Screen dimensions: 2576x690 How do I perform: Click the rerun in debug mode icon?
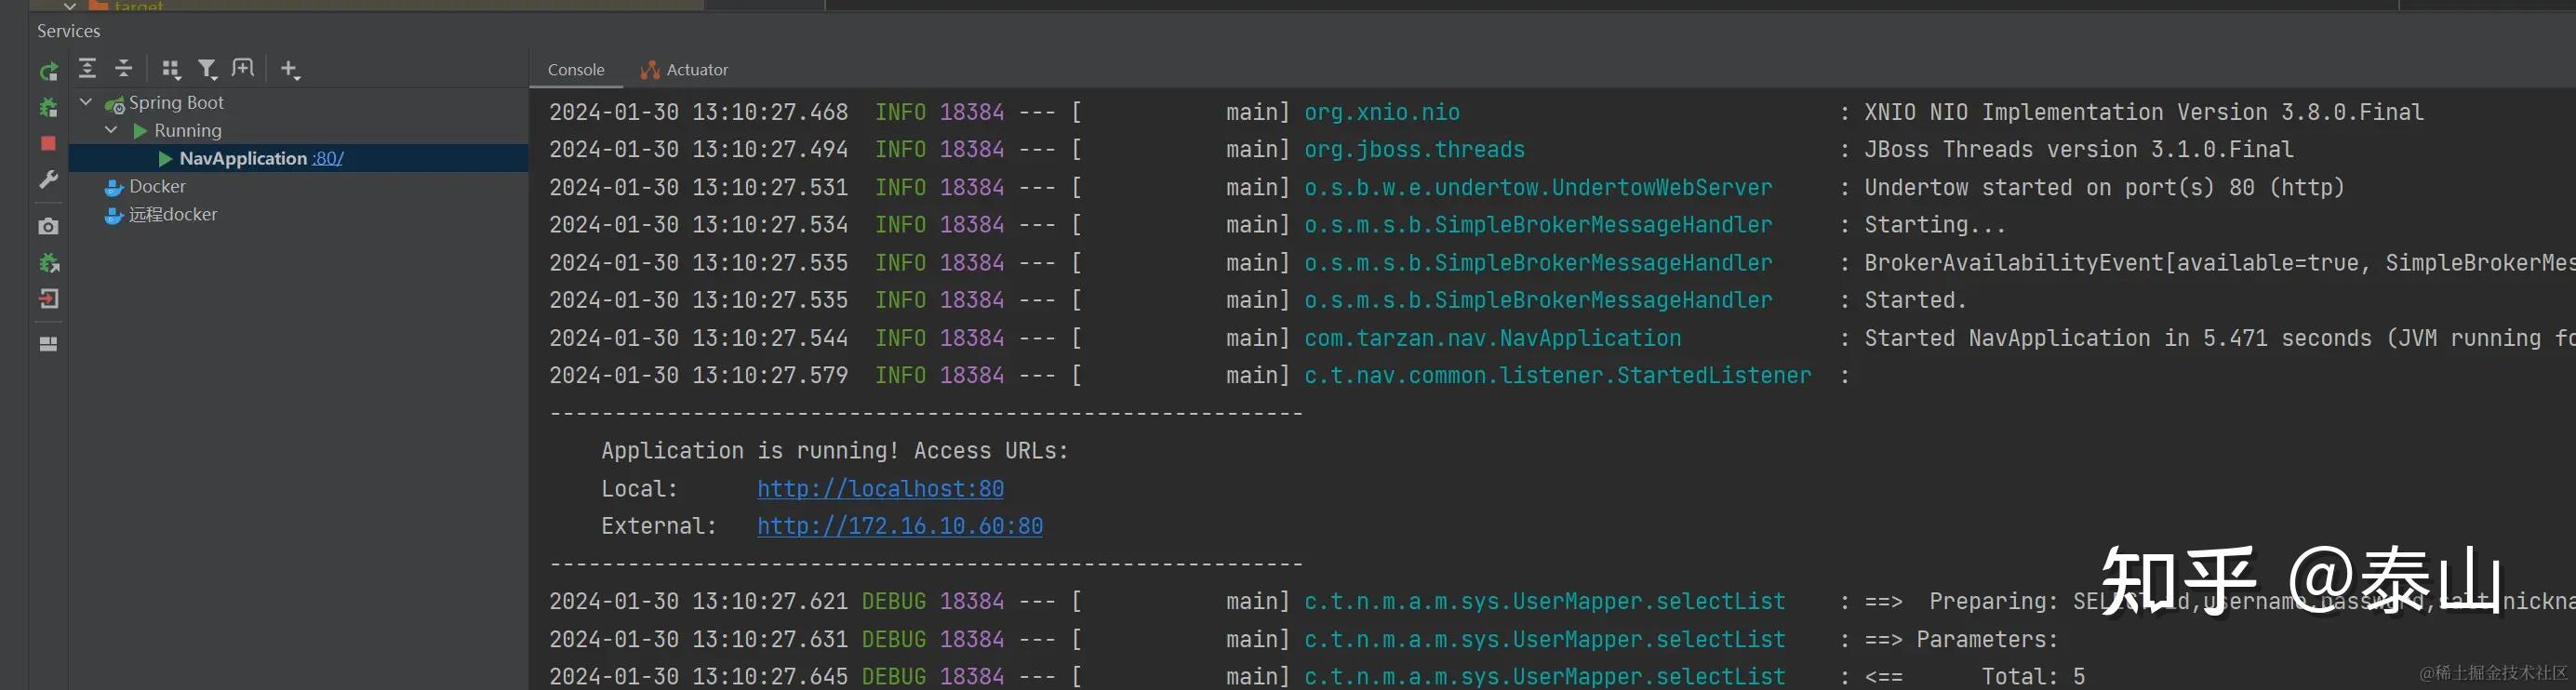(48, 107)
